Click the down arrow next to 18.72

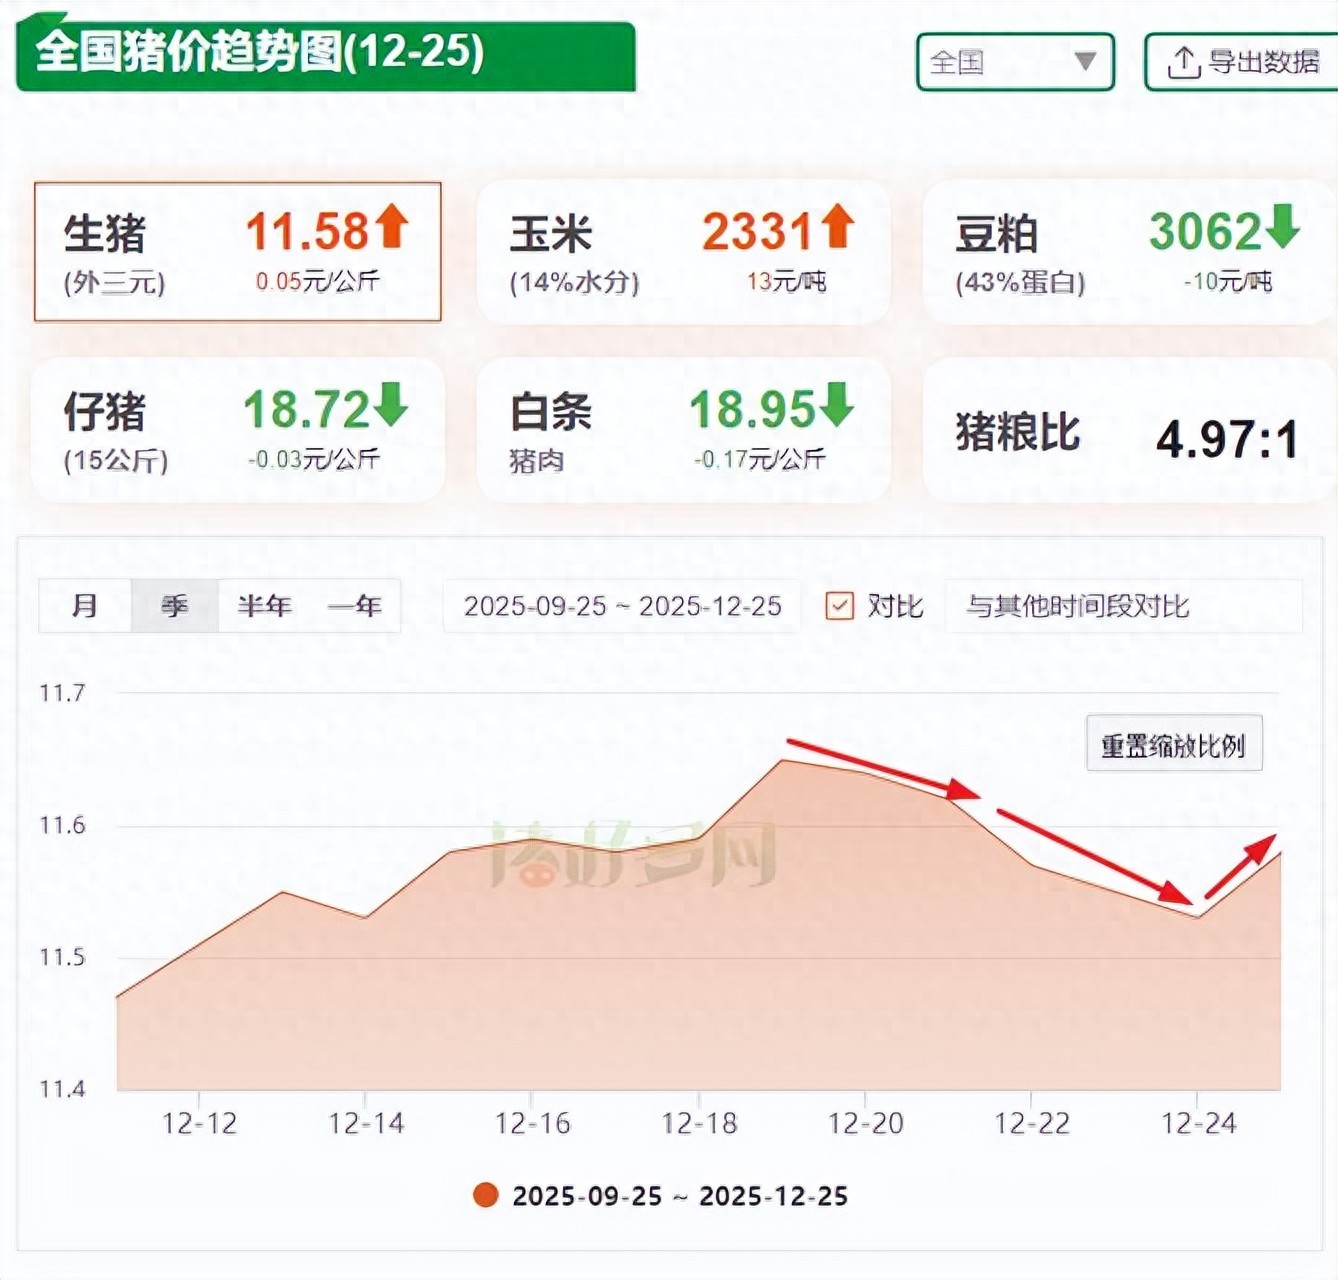click(x=390, y=405)
